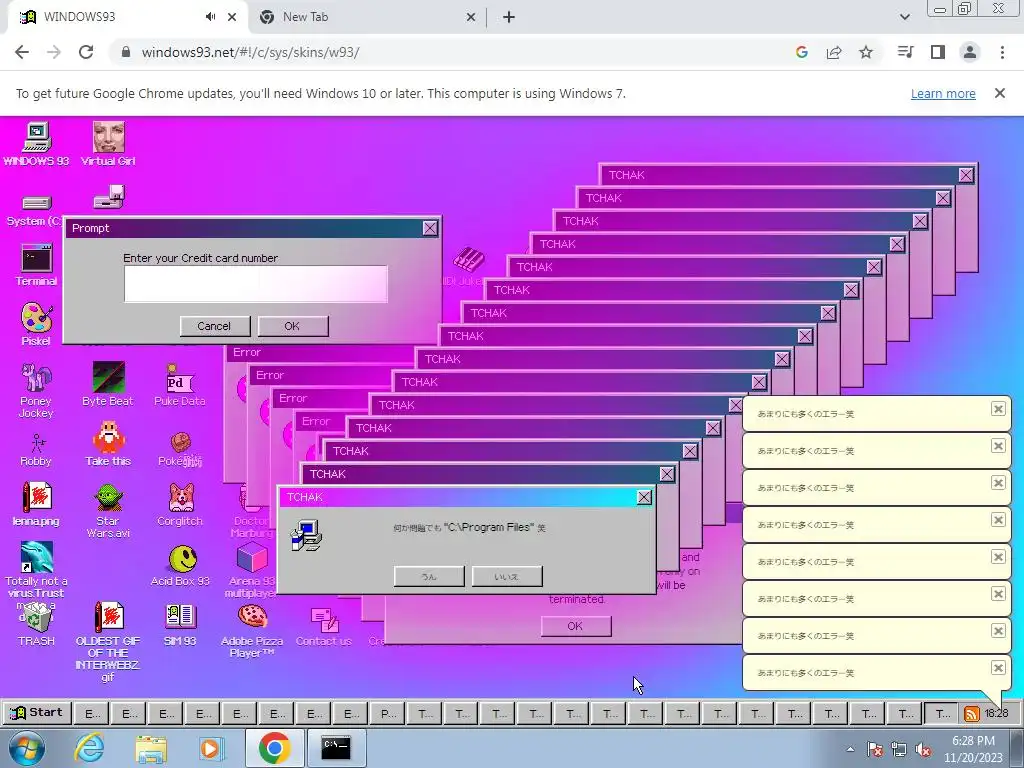Dismiss the Chrome update notice bar
Screen dimensions: 1024x768
click(999, 93)
